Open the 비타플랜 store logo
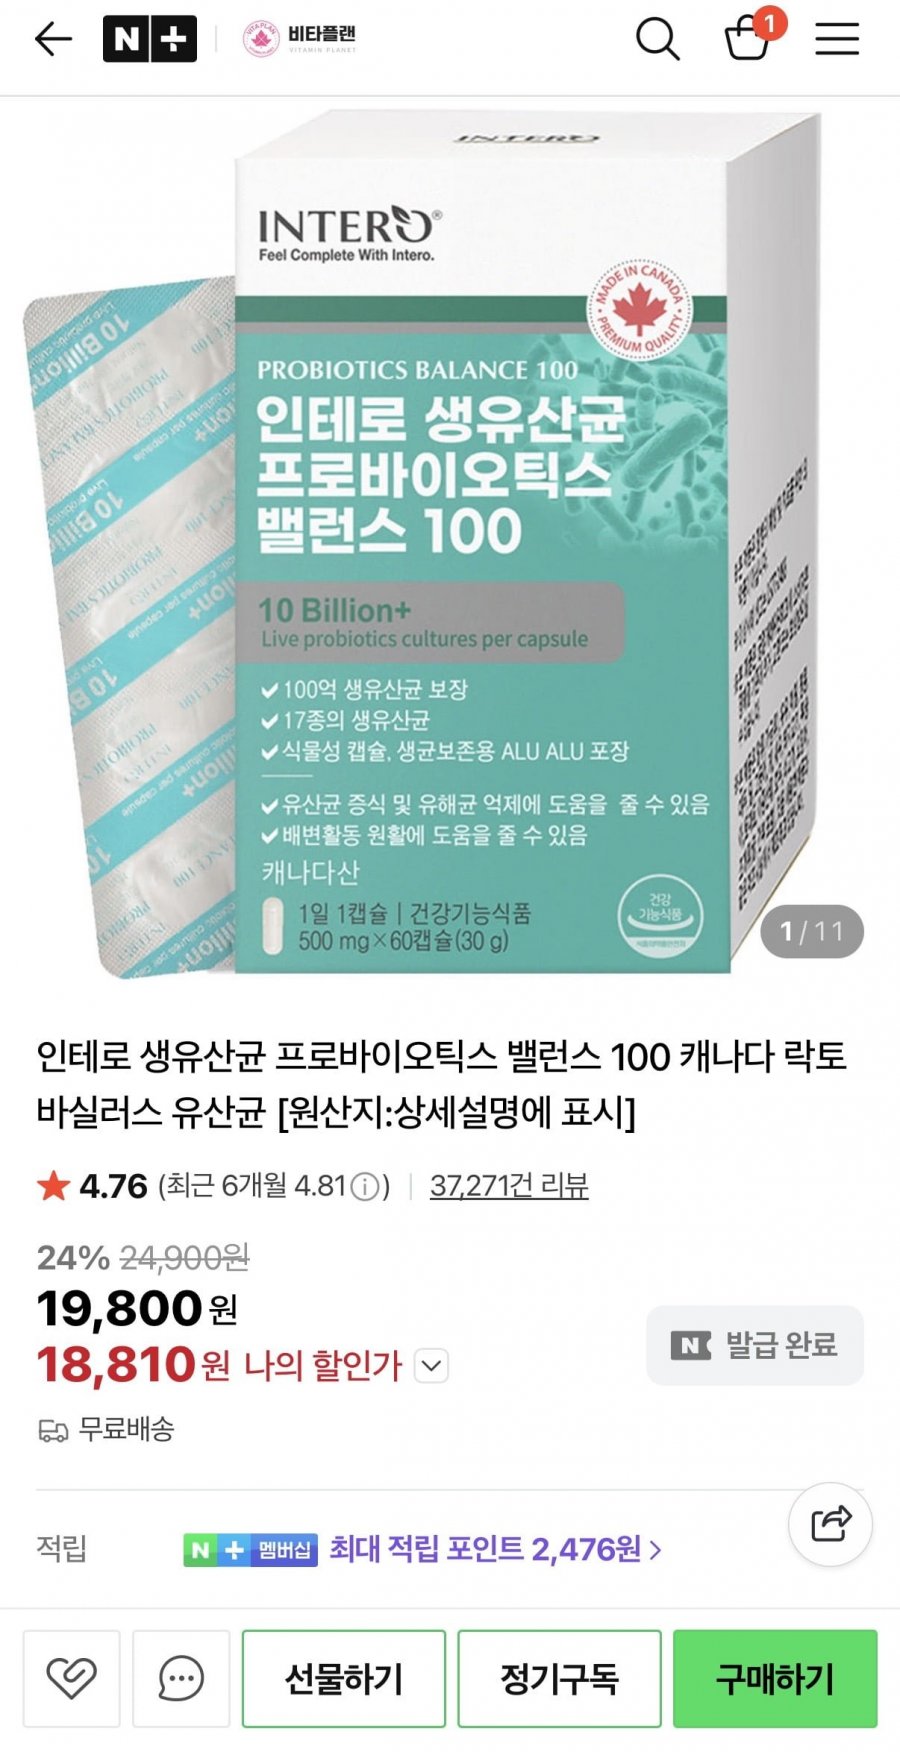Viewport: 900px width, 1752px height. (x=299, y=39)
